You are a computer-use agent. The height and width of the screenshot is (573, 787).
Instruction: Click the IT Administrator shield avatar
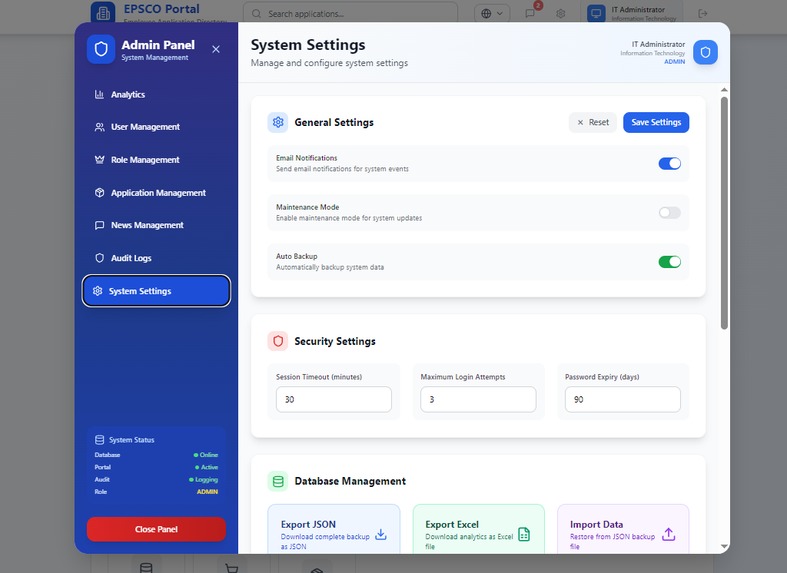pos(705,52)
